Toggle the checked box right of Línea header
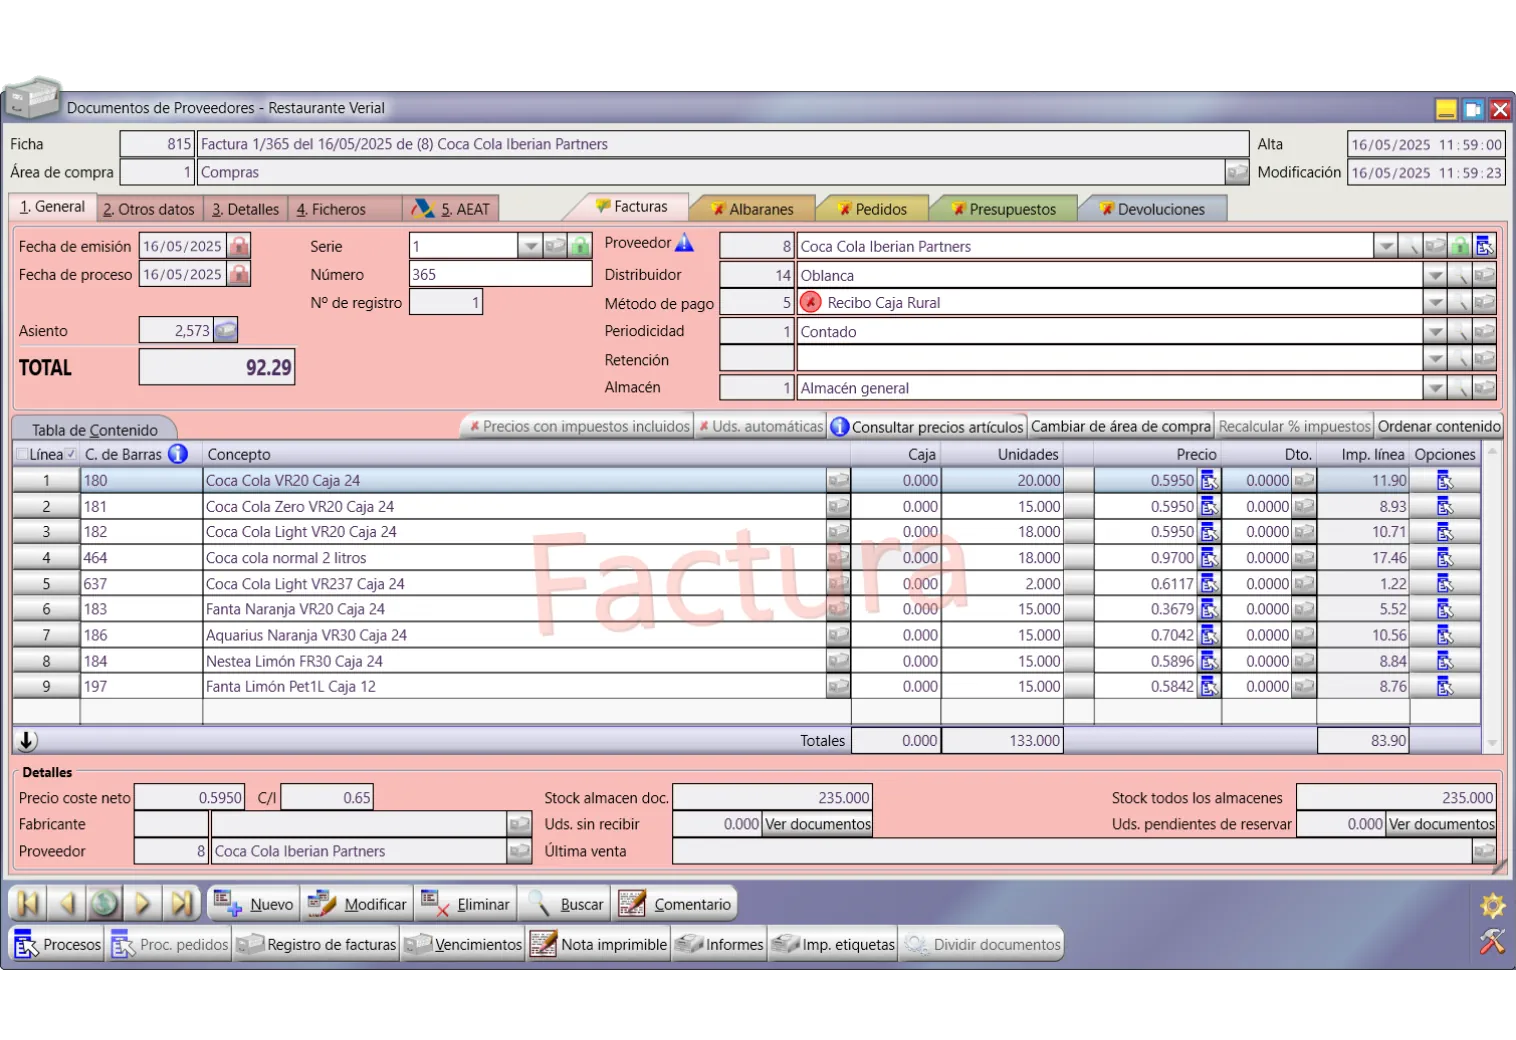The height and width of the screenshot is (1040, 1516). (71, 454)
